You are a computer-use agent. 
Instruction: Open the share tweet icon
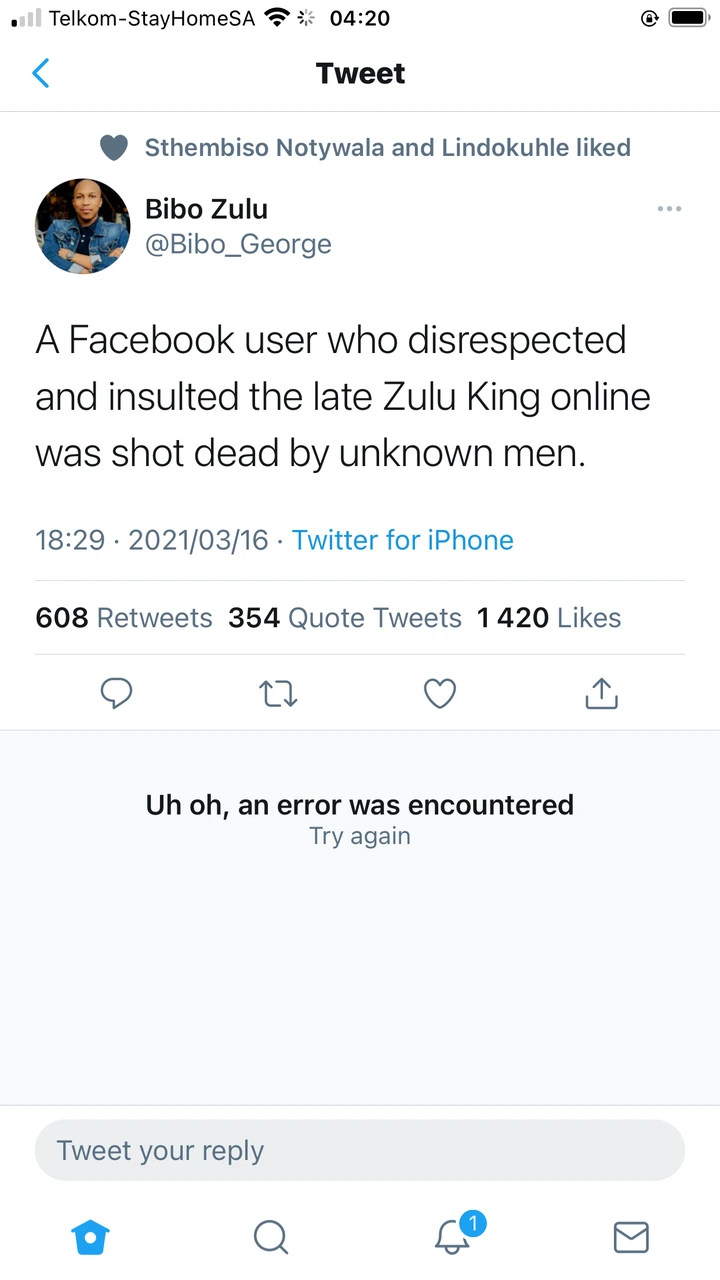[x=601, y=693]
